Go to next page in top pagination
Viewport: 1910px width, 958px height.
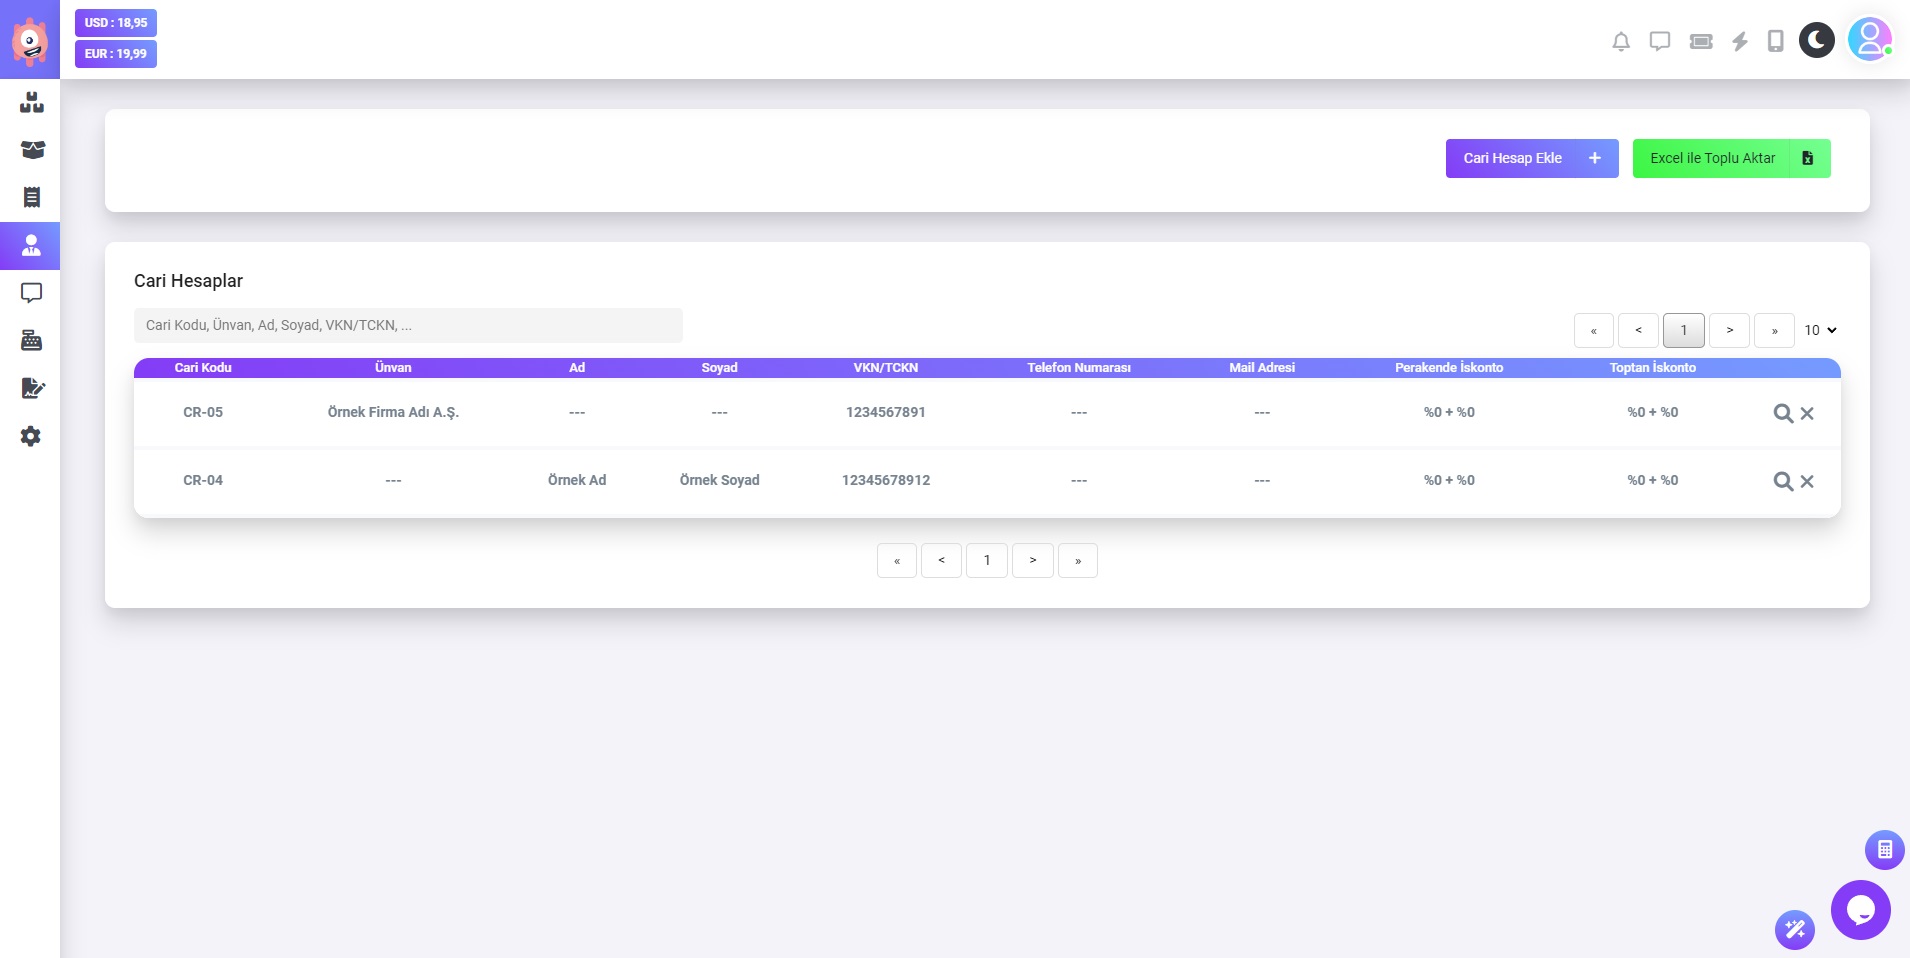[x=1729, y=330]
